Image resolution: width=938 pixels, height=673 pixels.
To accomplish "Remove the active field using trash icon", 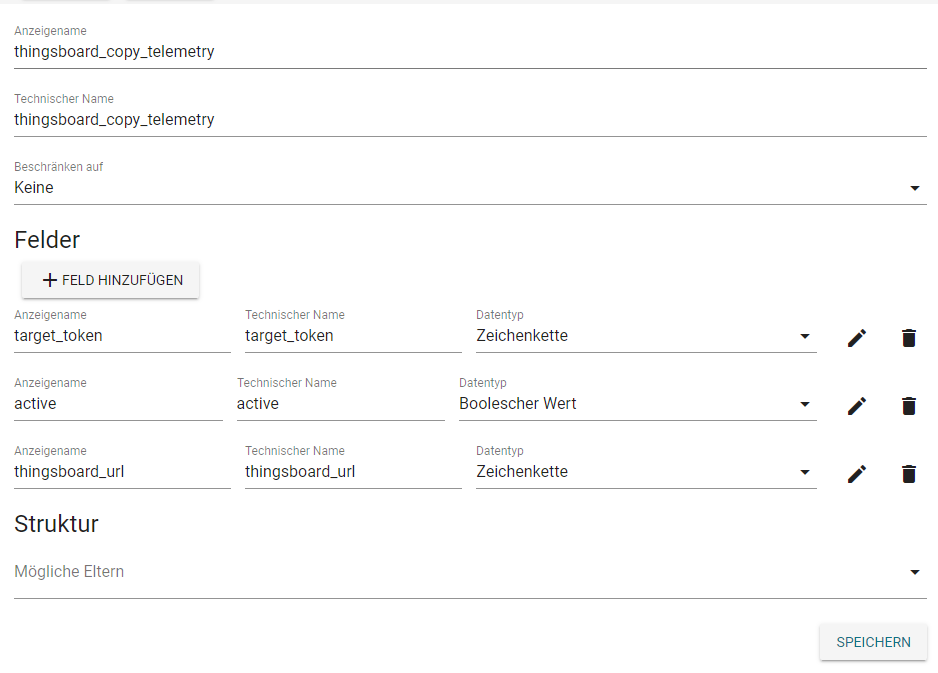I will coord(908,406).
